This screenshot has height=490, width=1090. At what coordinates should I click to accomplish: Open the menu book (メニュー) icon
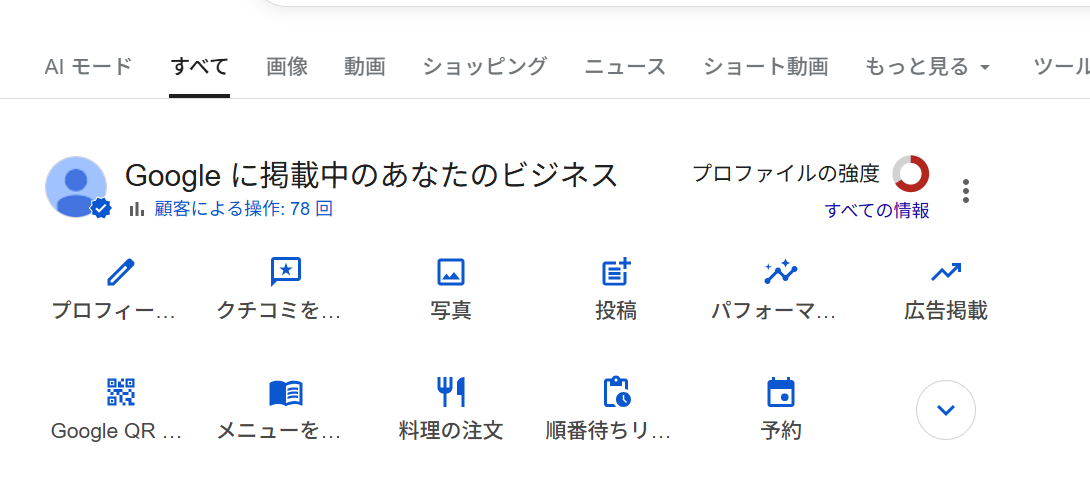tap(286, 392)
